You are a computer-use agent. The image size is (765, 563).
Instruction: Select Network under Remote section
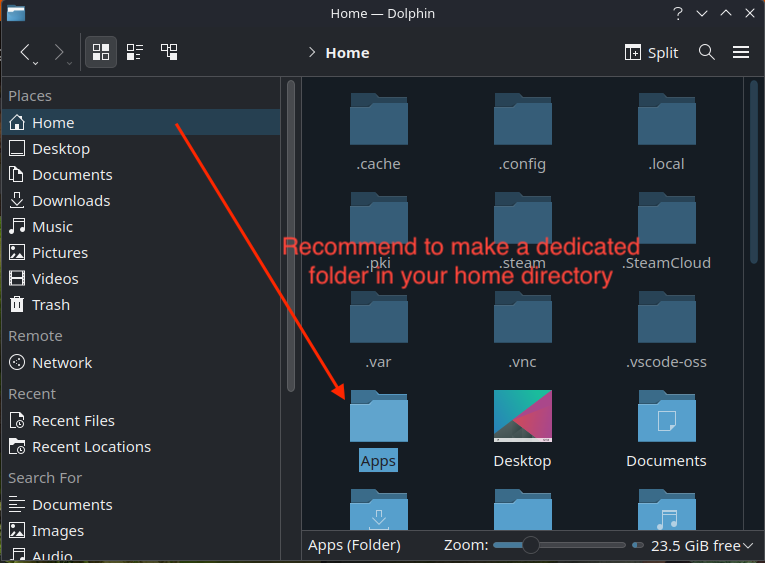tap(61, 362)
